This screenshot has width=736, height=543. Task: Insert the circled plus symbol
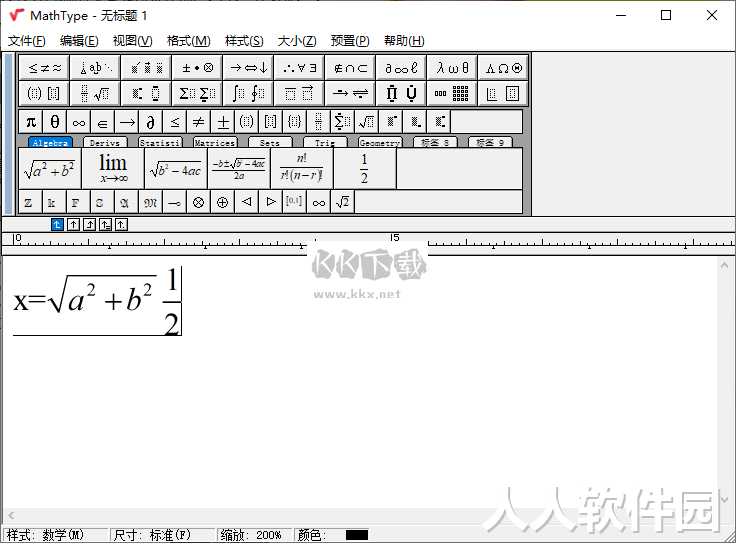click(222, 202)
